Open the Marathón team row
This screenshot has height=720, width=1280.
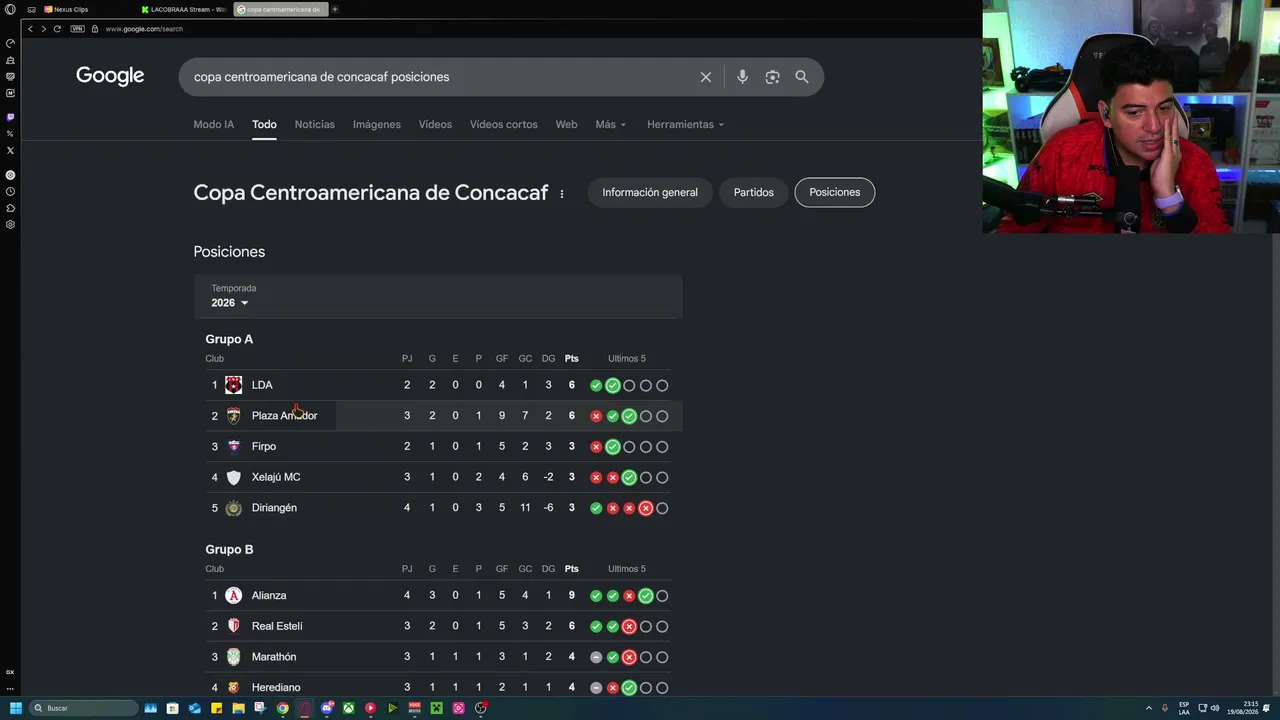click(x=438, y=657)
